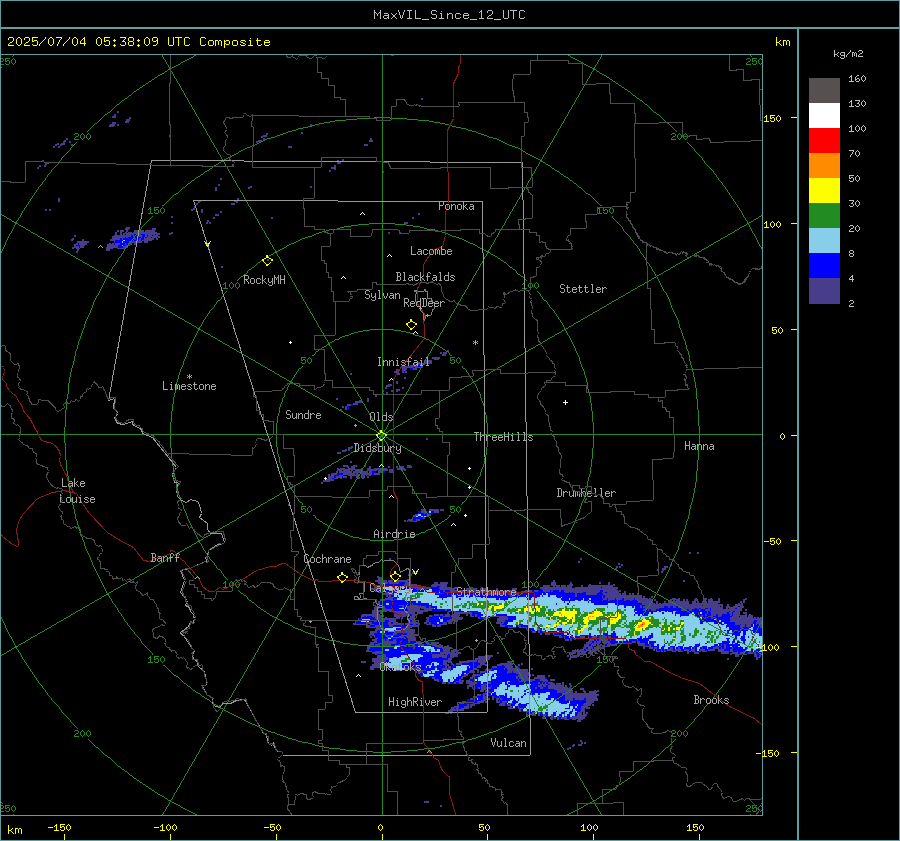Viewport: 900px width, 841px height.
Task: Select the Limestone label
Action: [x=189, y=386]
